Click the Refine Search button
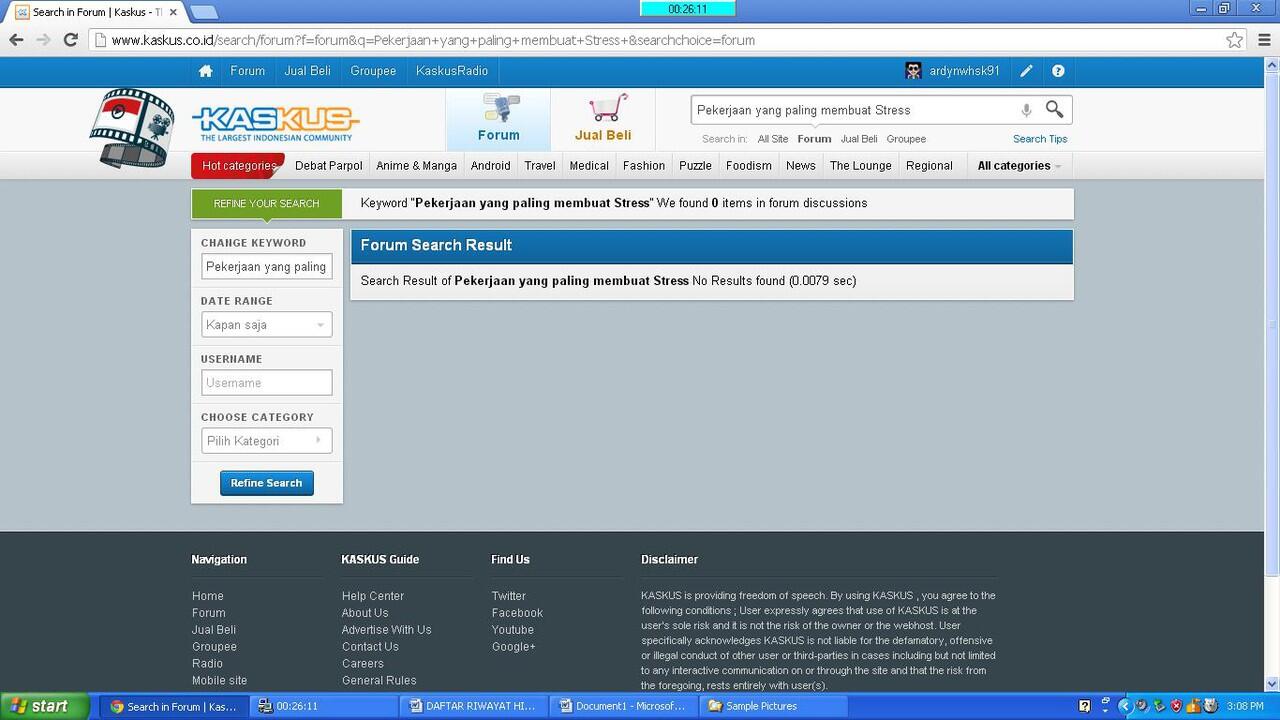Viewport: 1280px width, 720px height. [266, 483]
